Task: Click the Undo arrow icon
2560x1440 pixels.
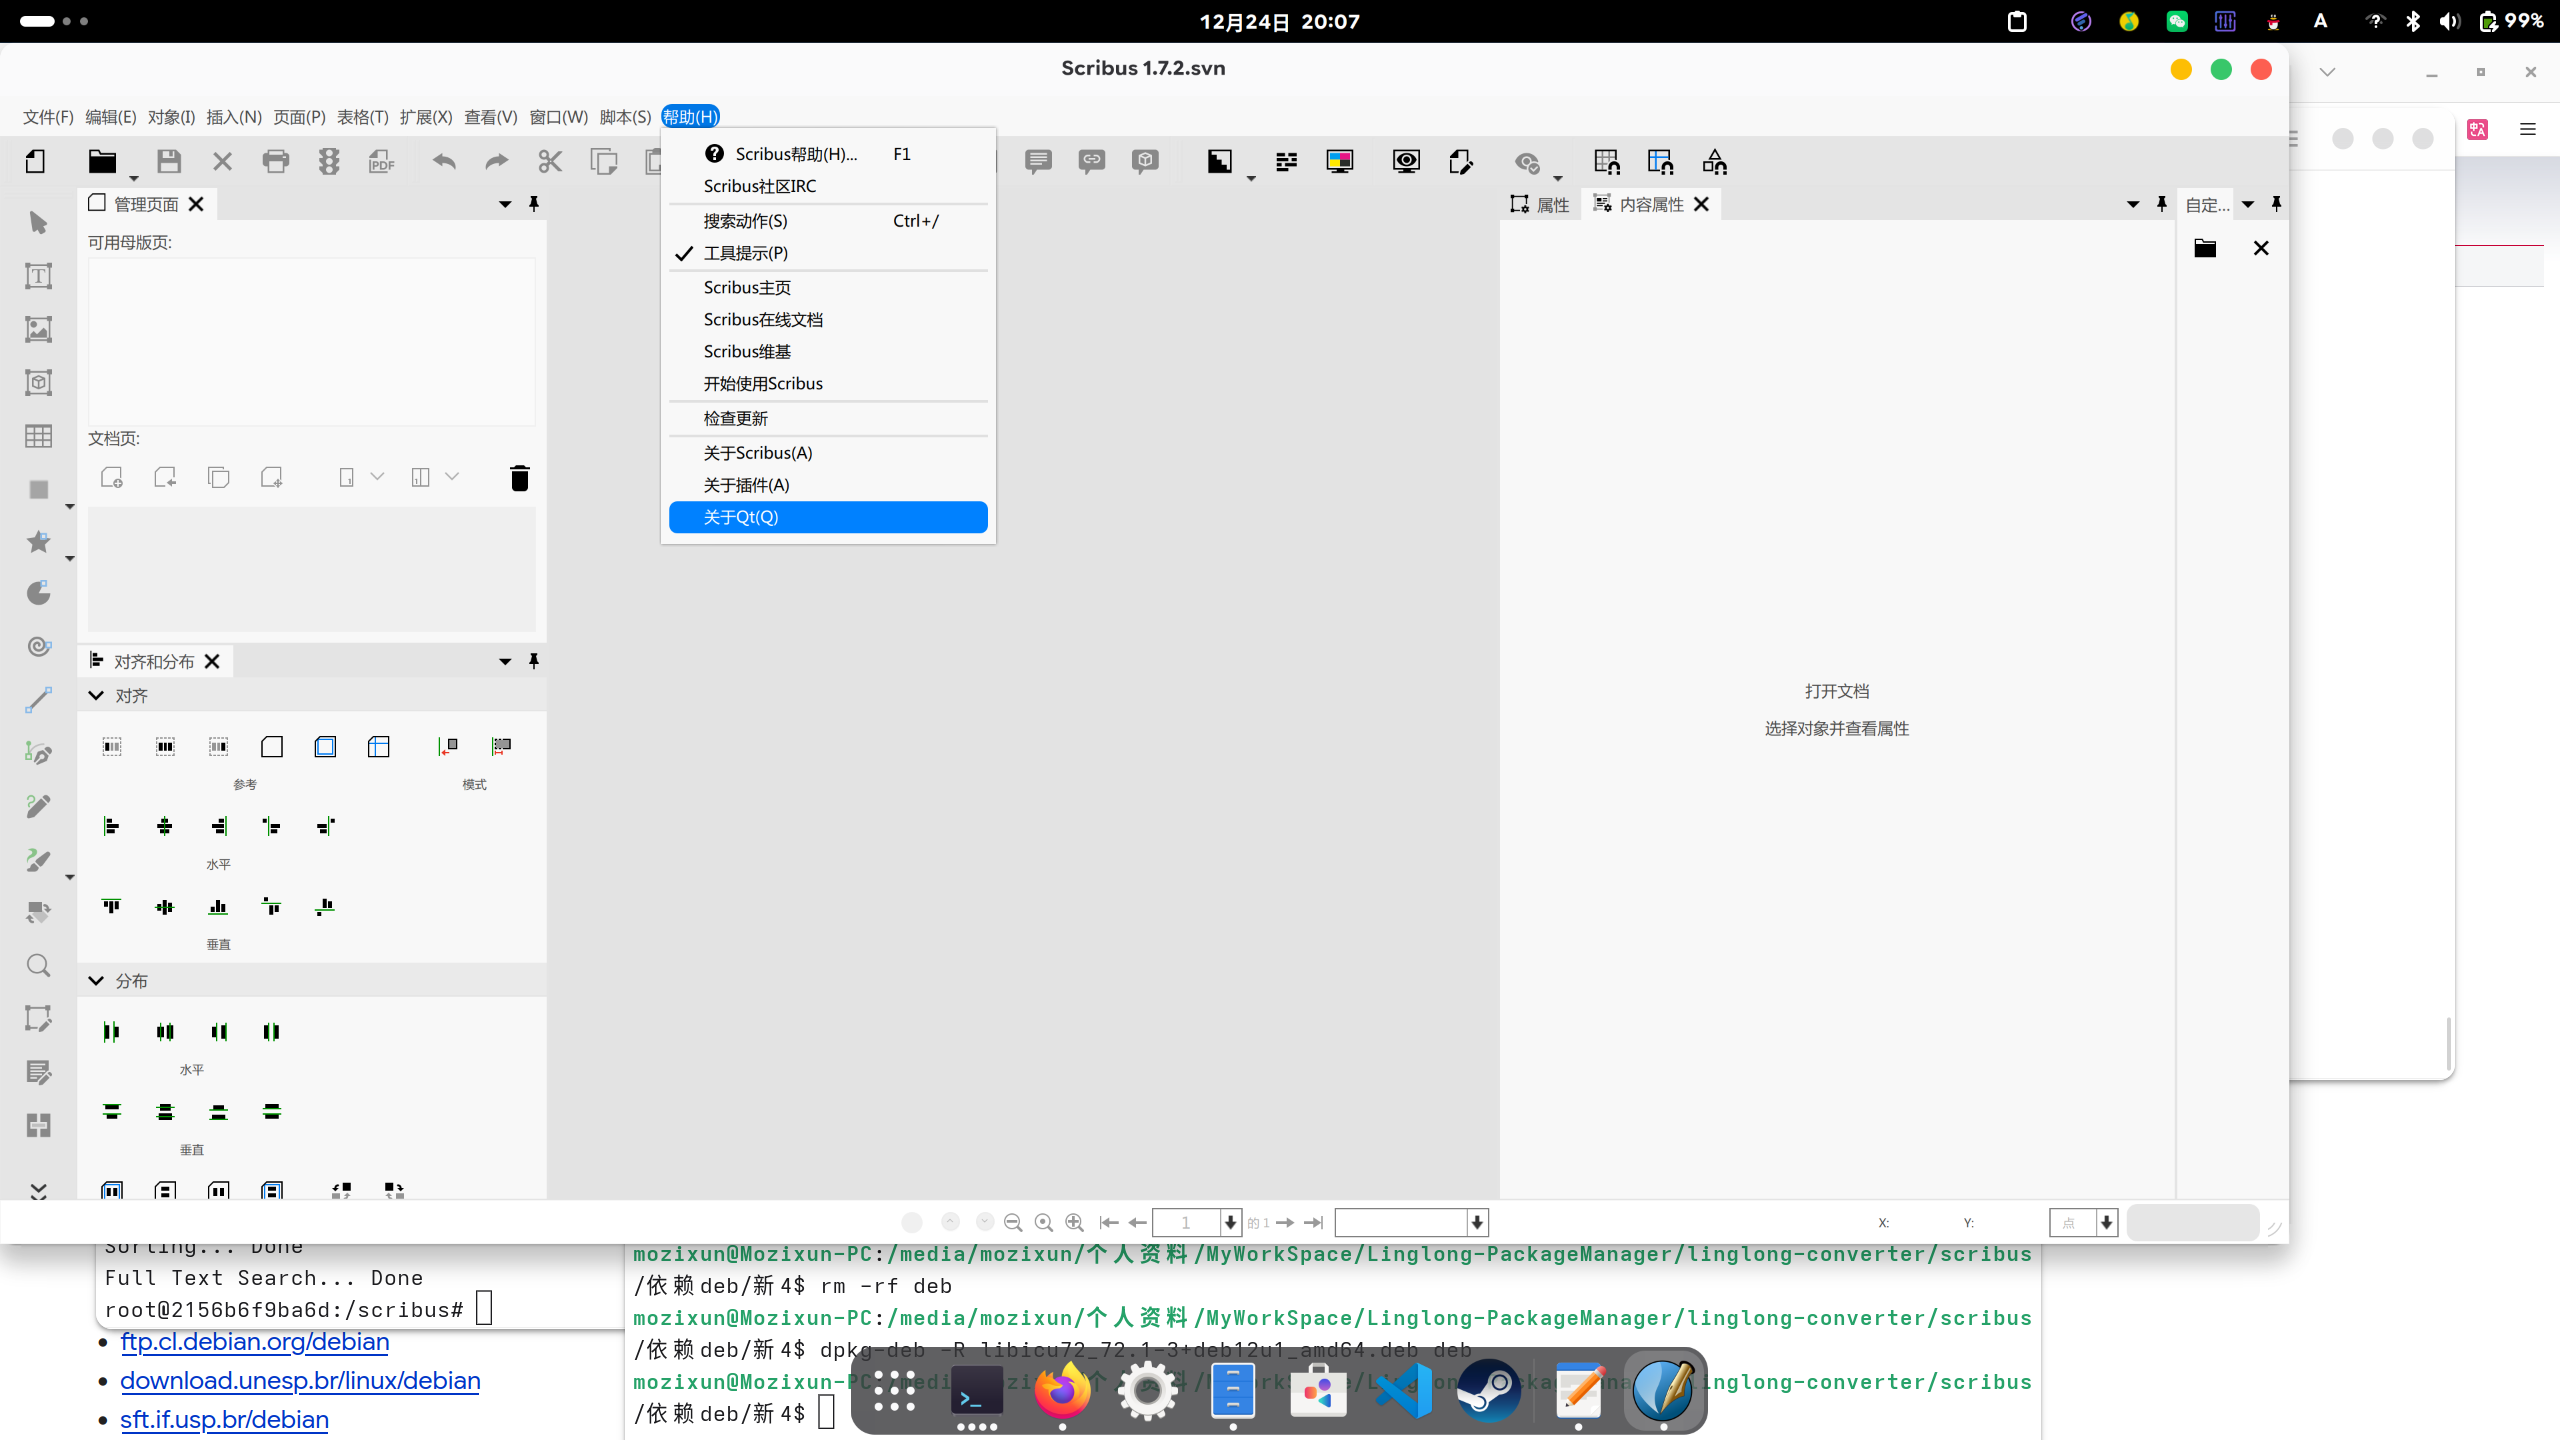Action: click(x=444, y=161)
